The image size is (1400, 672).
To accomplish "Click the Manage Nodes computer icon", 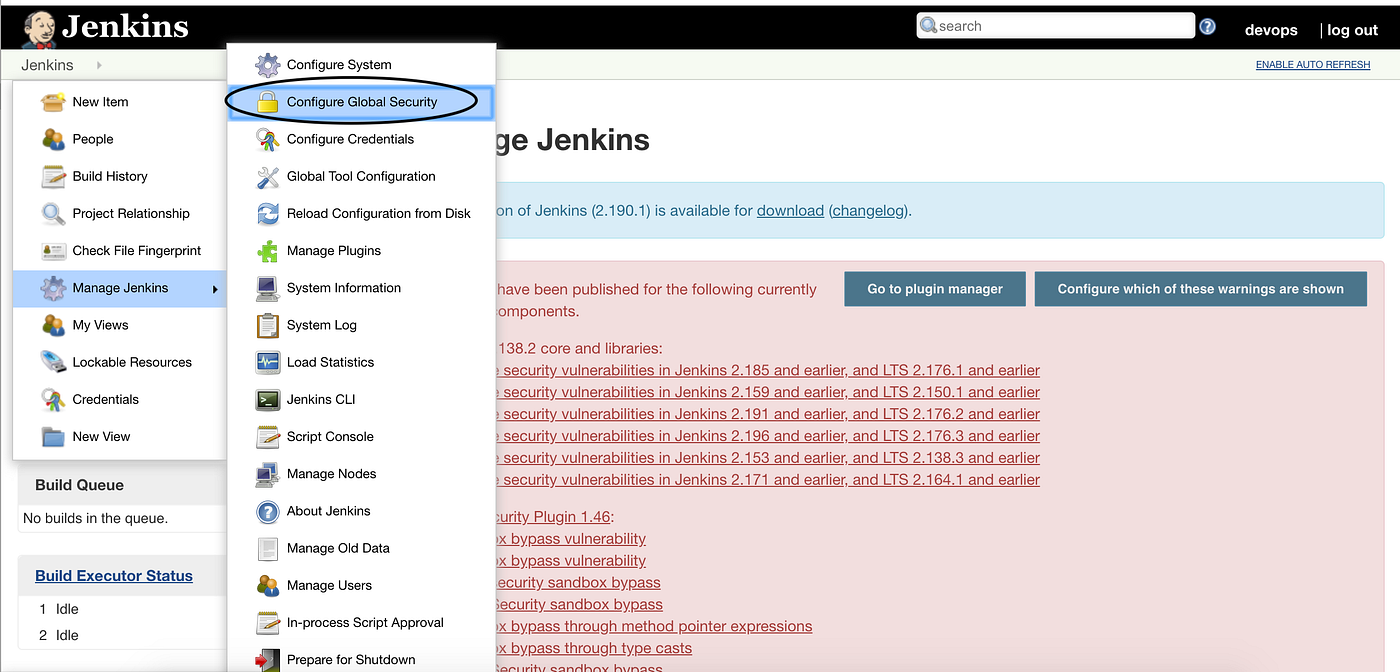I will pos(266,473).
